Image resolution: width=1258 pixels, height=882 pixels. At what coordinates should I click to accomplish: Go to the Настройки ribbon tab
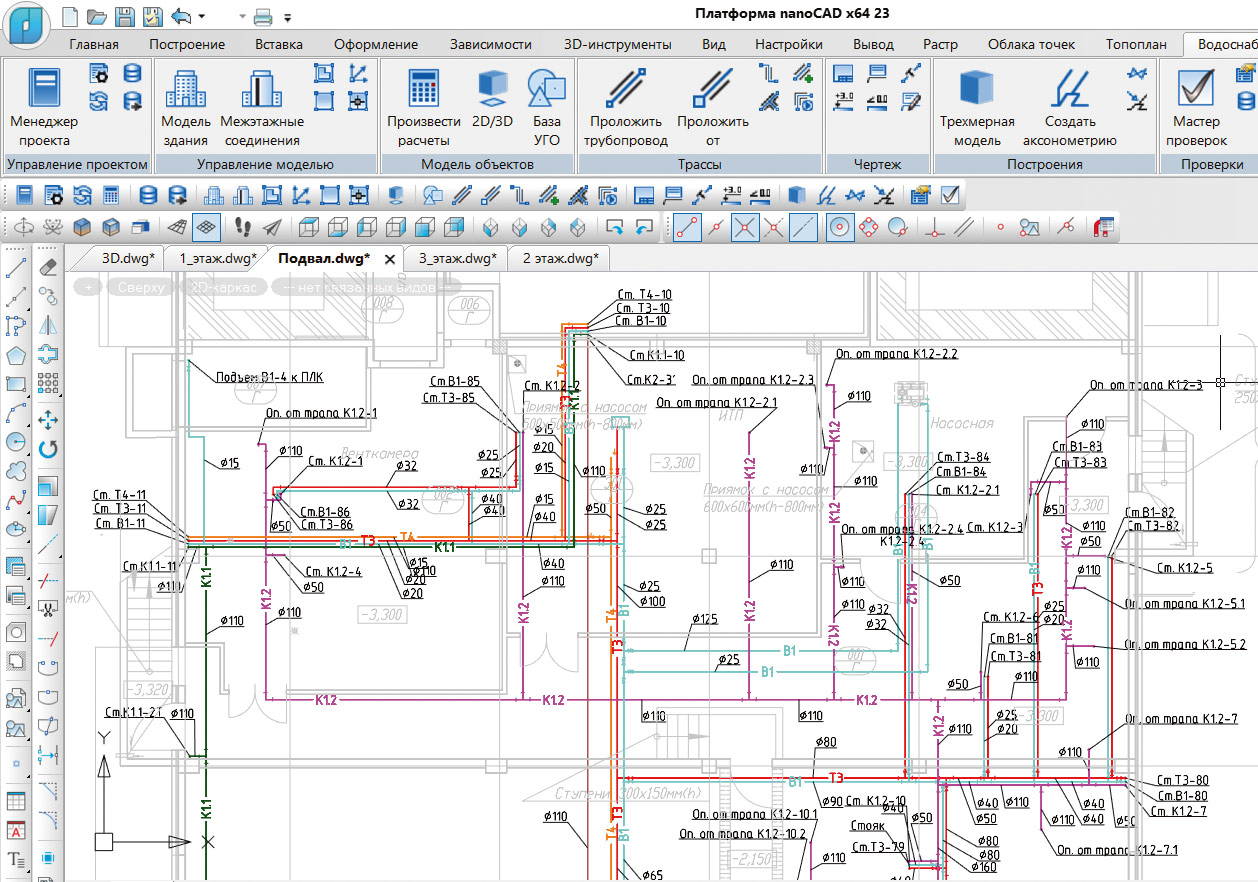click(789, 44)
